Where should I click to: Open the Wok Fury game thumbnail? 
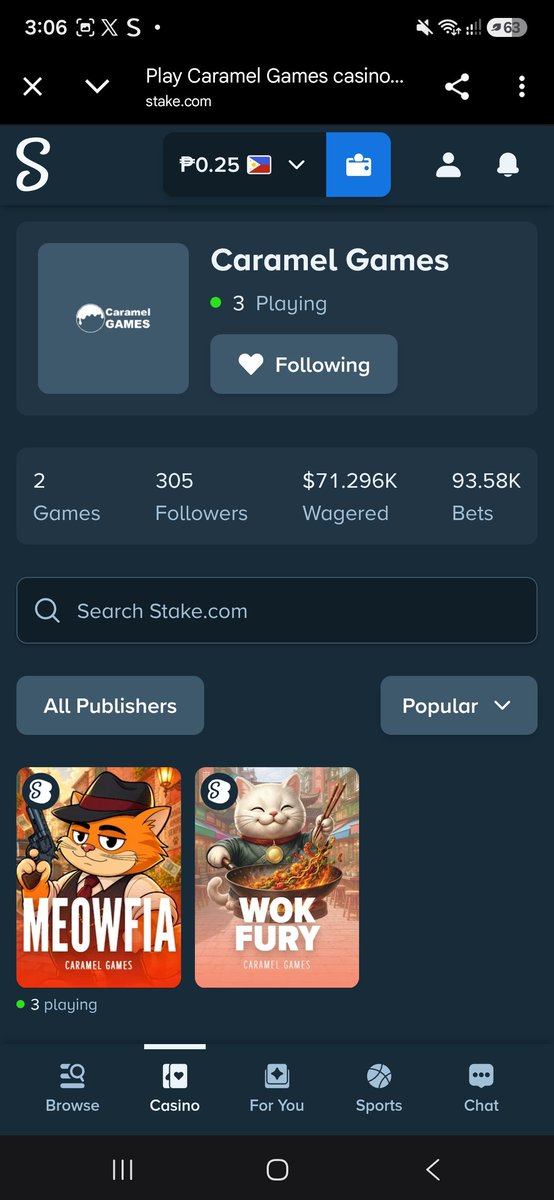[277, 877]
